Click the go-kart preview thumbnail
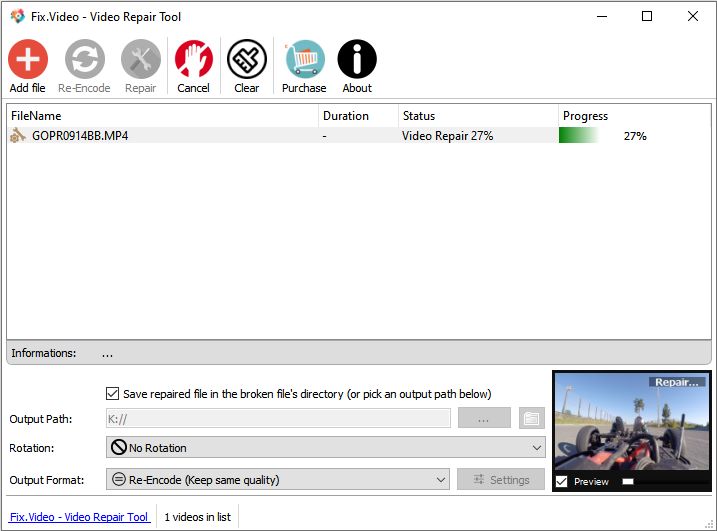The width and height of the screenshot is (717, 531). (632, 422)
